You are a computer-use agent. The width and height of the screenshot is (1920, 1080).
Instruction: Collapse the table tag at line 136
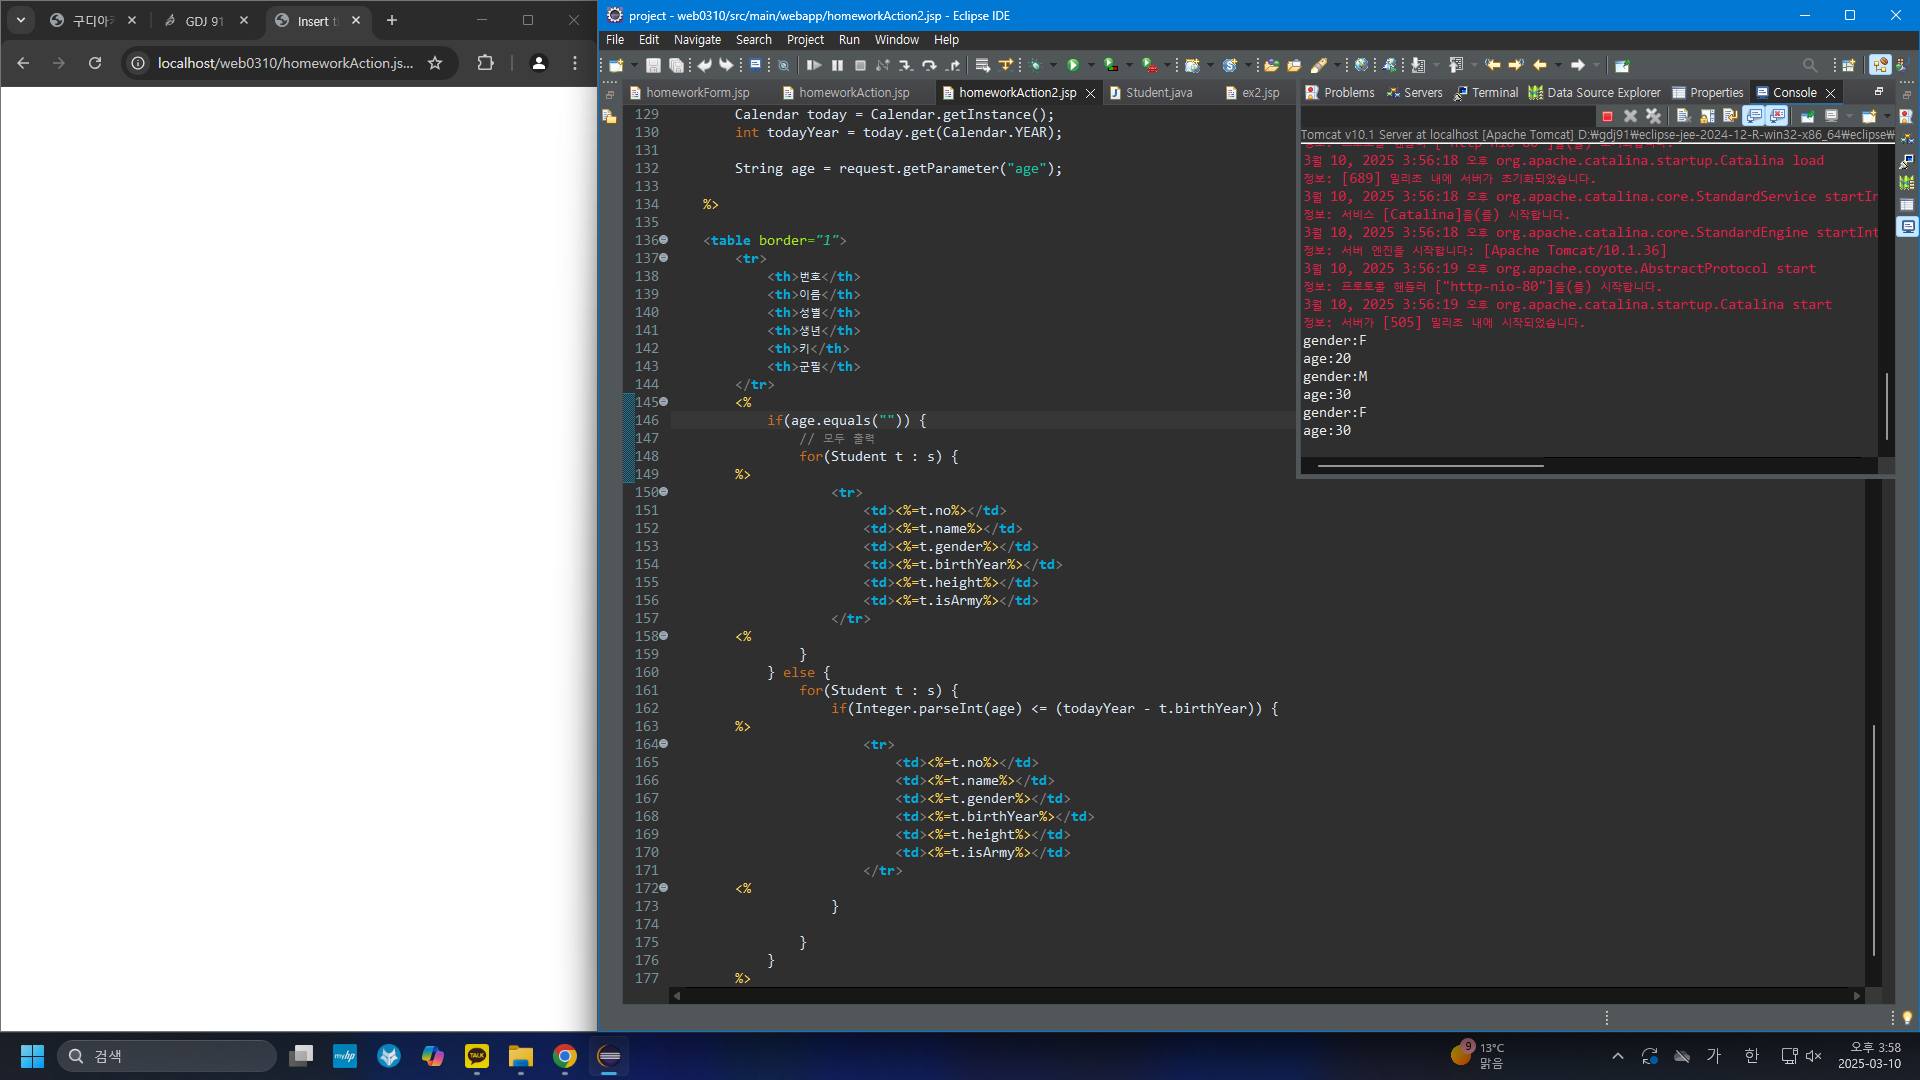pyautogui.click(x=664, y=240)
